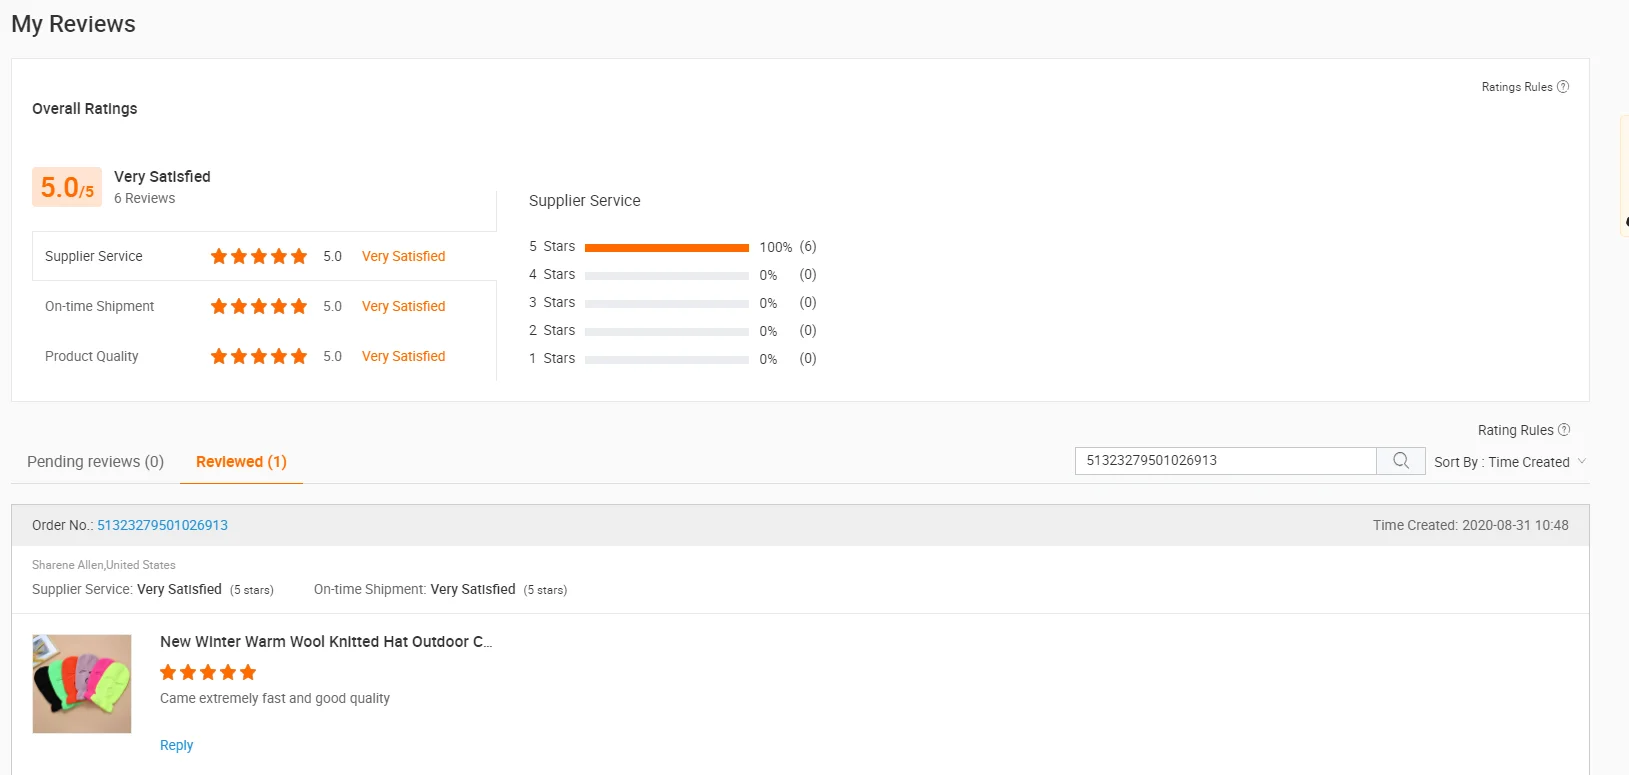
Task: Click the Ratings Rules help icon at top
Action: tap(1563, 87)
